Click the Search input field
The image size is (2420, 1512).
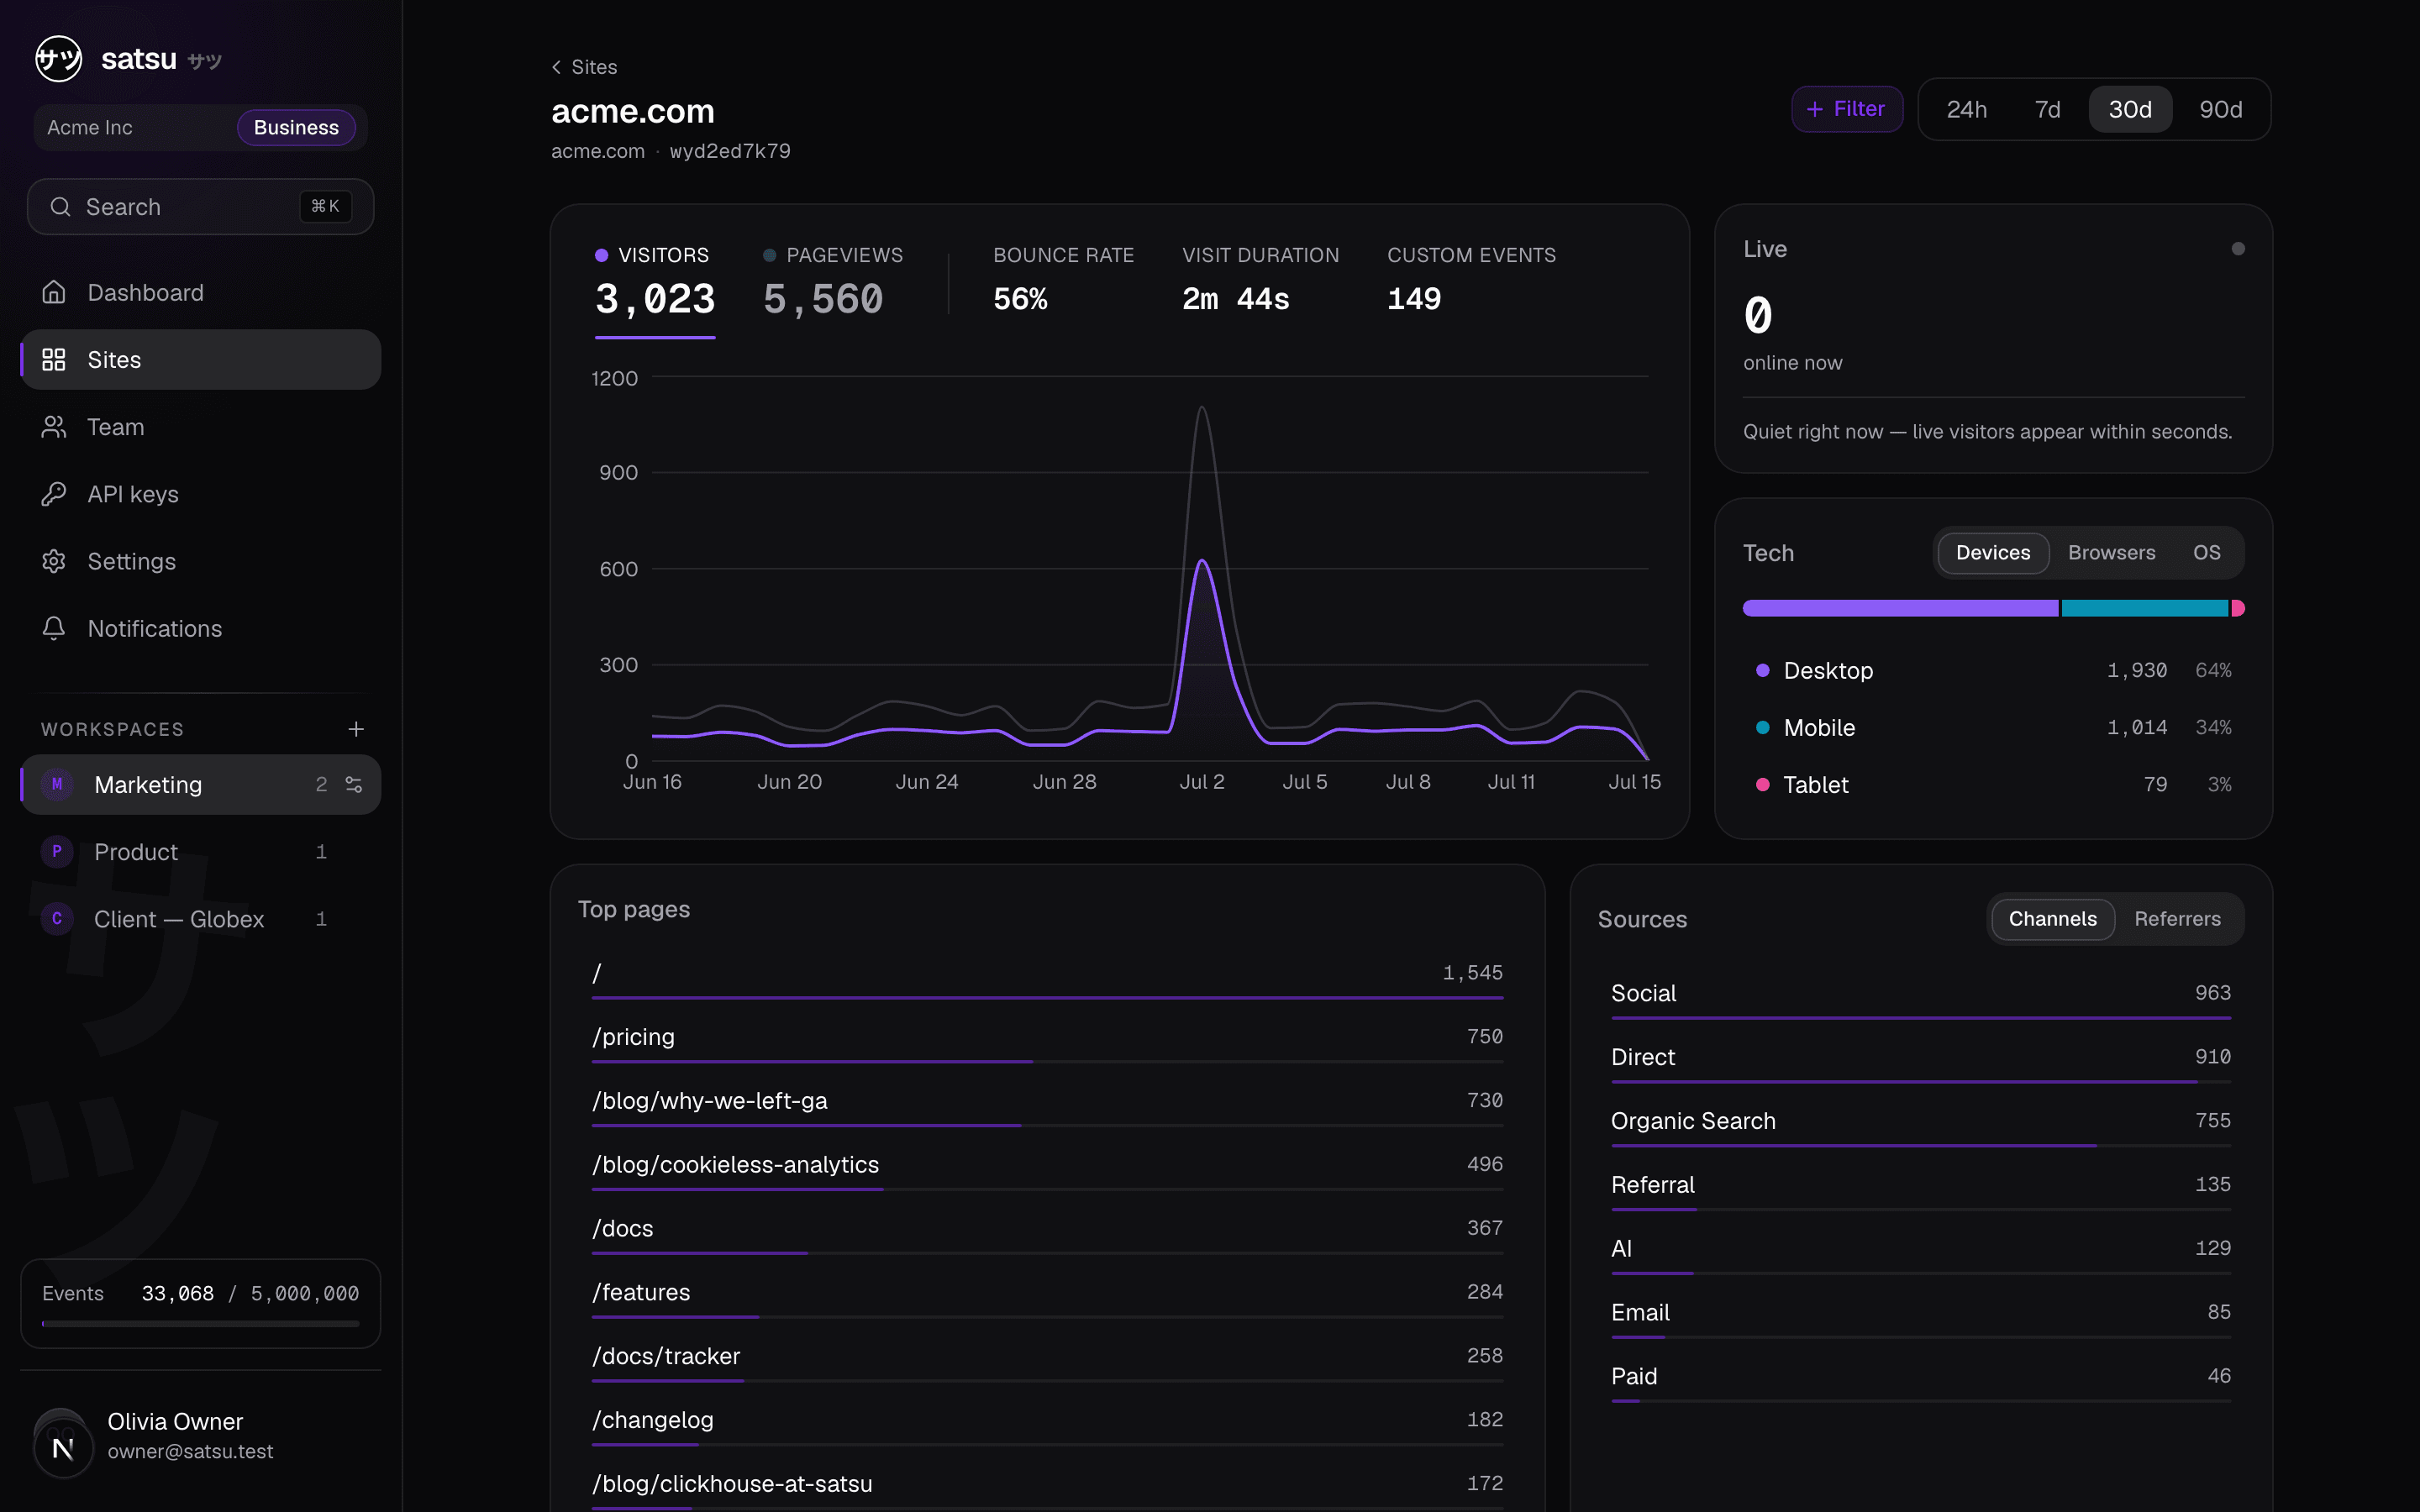tap(200, 207)
